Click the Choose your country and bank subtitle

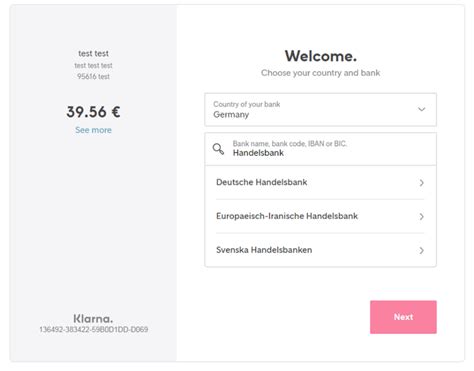320,73
